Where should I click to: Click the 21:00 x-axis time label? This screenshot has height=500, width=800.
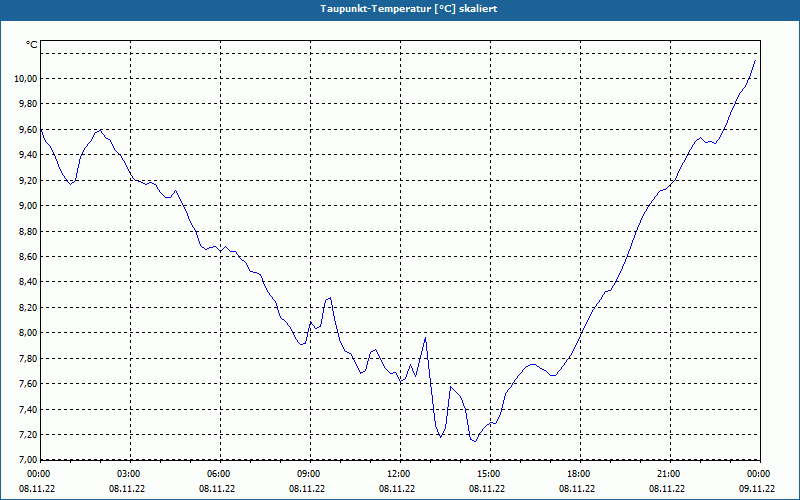[669, 474]
